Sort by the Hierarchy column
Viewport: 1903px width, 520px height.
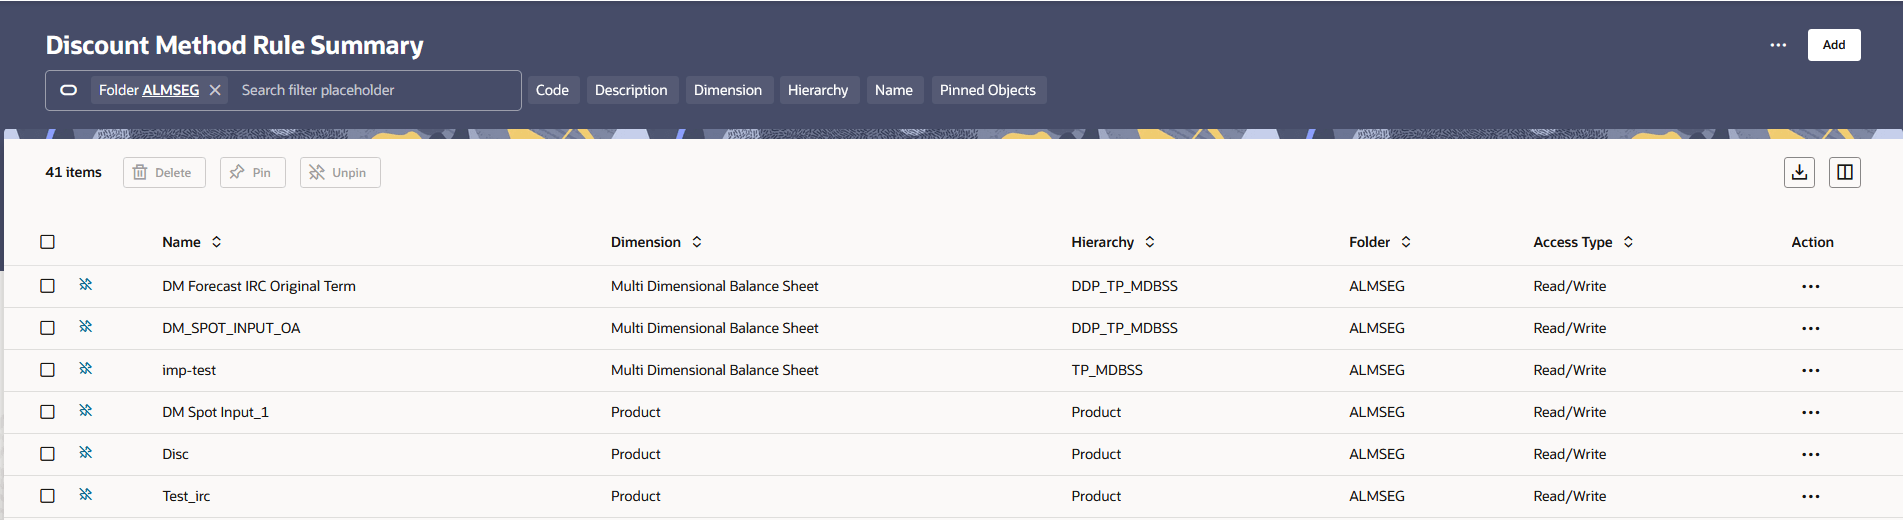[x=1150, y=242]
